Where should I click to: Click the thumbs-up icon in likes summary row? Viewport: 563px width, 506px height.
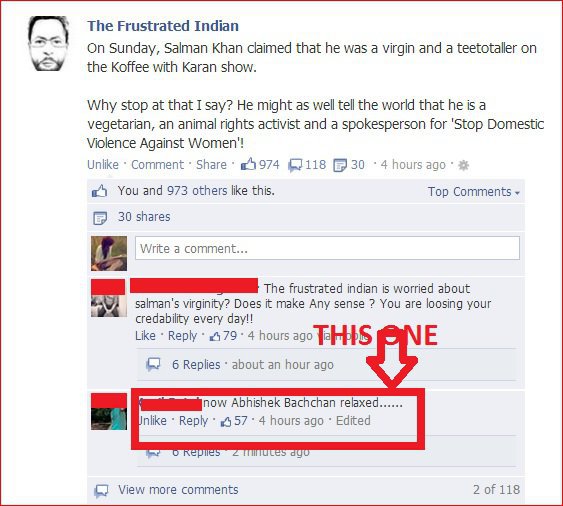(99, 191)
